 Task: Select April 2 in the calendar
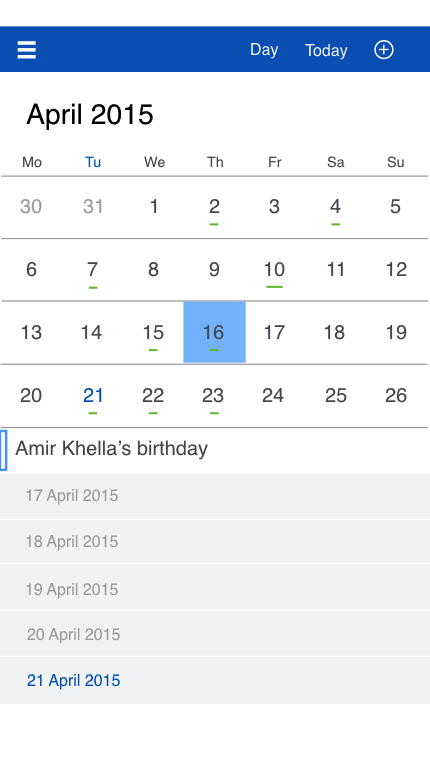[x=215, y=207]
